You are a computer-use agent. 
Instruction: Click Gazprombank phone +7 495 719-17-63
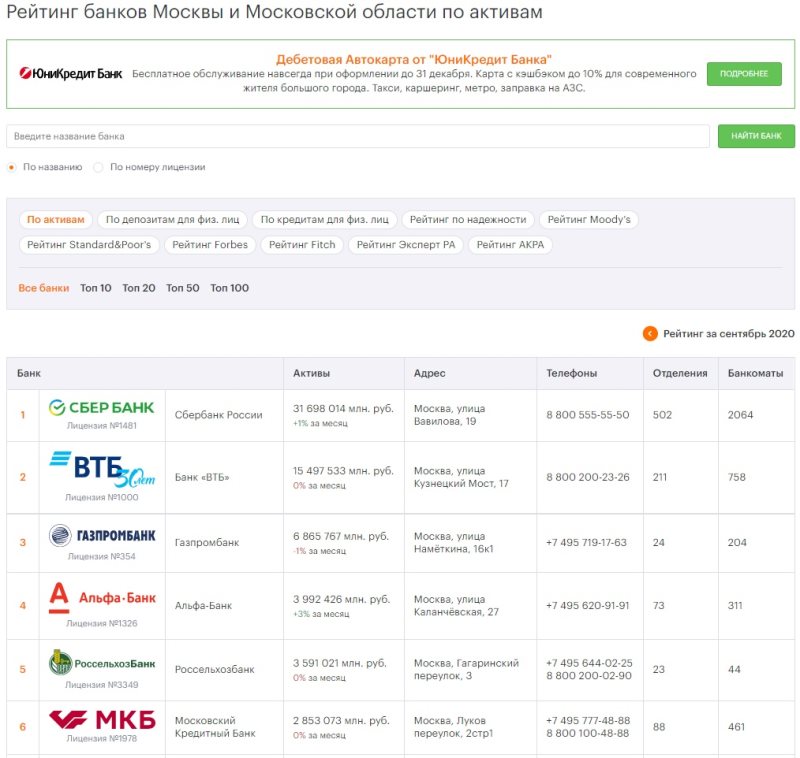586,542
